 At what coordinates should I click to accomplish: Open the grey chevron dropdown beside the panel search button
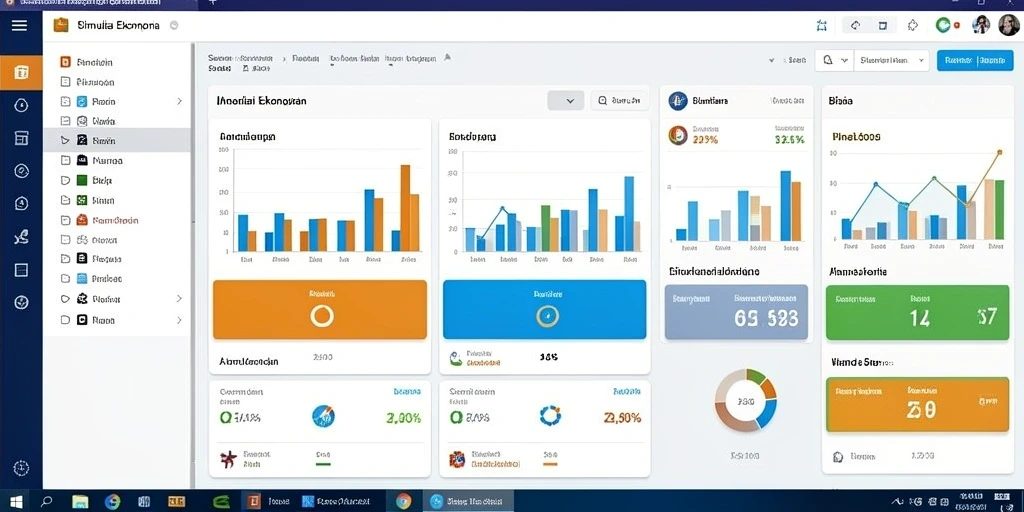pos(566,101)
